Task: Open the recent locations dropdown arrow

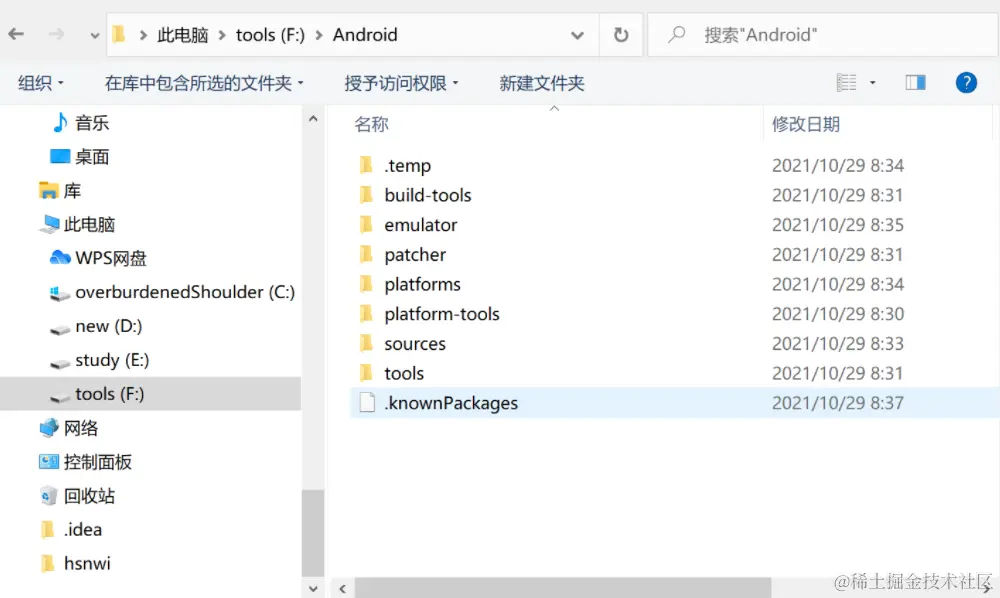Action: (94, 36)
